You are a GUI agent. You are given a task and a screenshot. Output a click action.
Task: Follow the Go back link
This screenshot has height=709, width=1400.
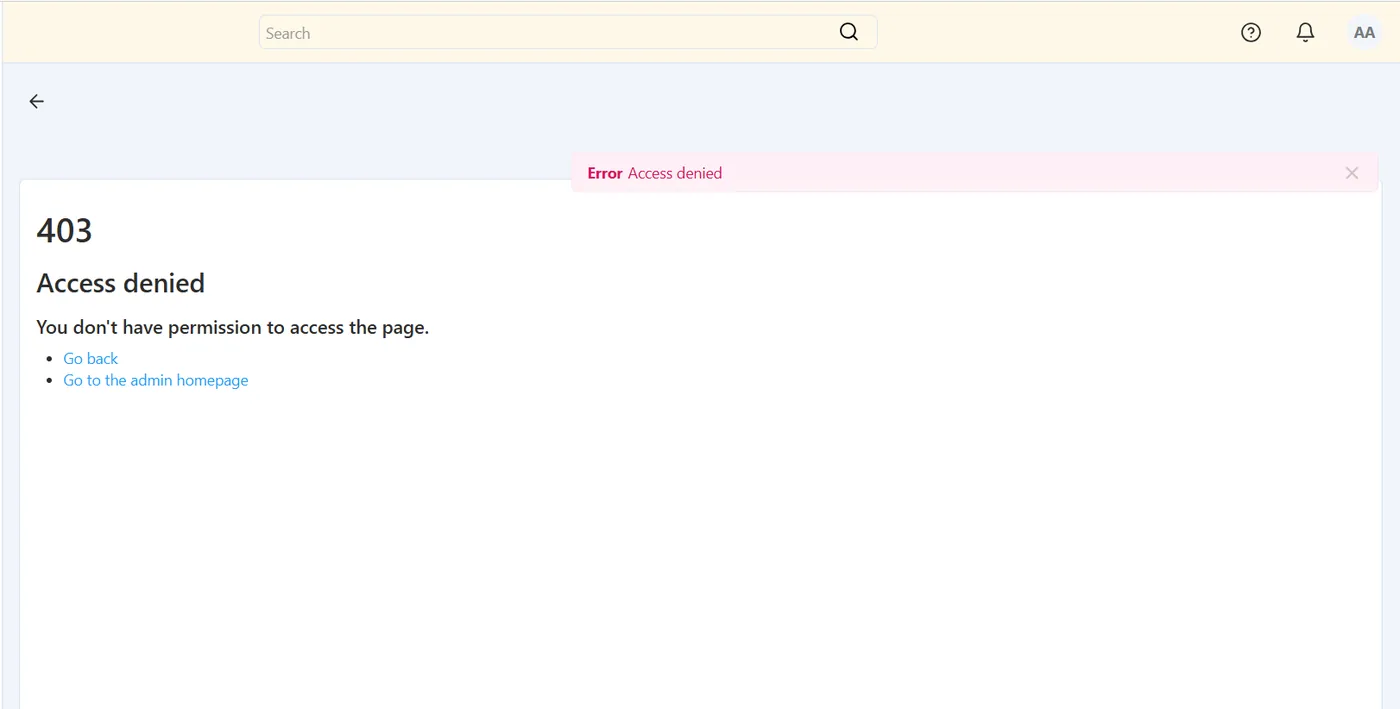pos(91,358)
